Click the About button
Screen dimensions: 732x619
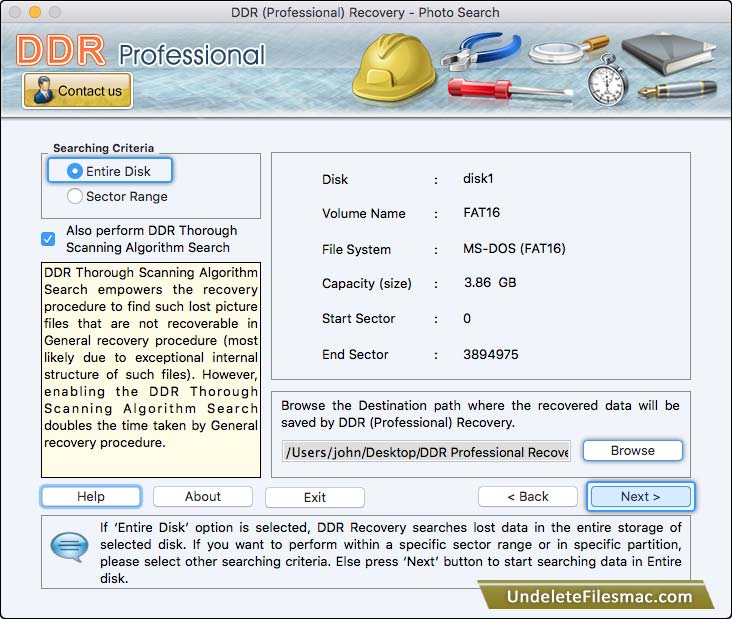click(x=203, y=496)
